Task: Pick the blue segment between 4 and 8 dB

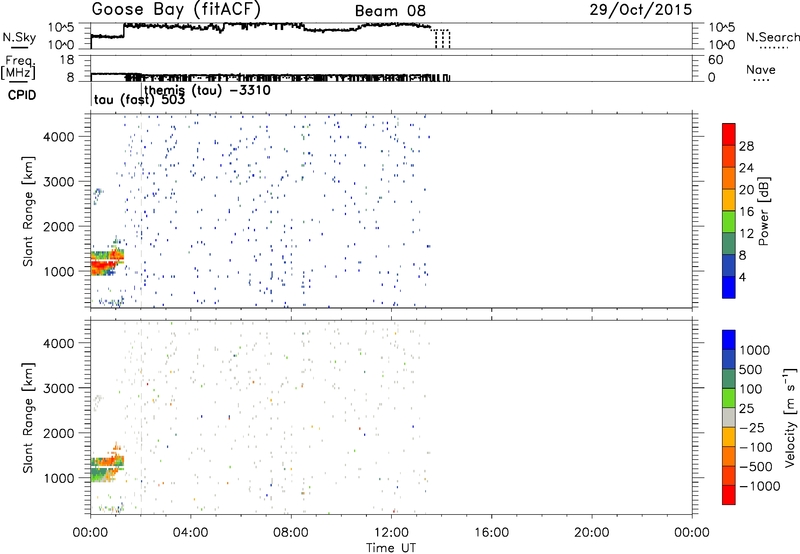Action: click(x=729, y=265)
